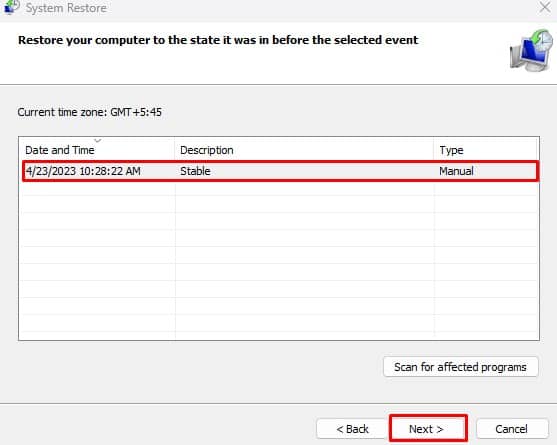This screenshot has width=557, height=445.
Task: Cancel the System Restore wizard
Action: coord(512,429)
